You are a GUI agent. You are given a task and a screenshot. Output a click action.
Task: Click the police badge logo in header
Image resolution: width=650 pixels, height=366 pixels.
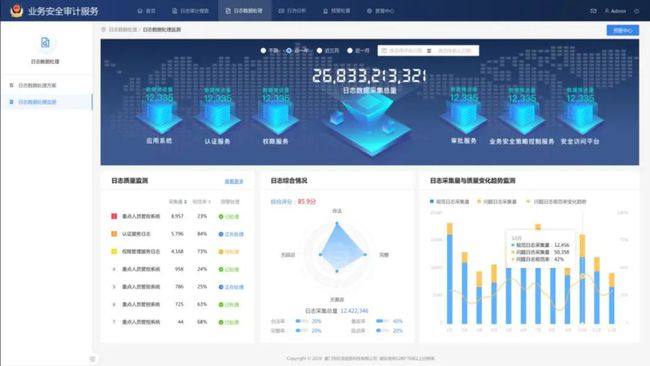(17, 11)
